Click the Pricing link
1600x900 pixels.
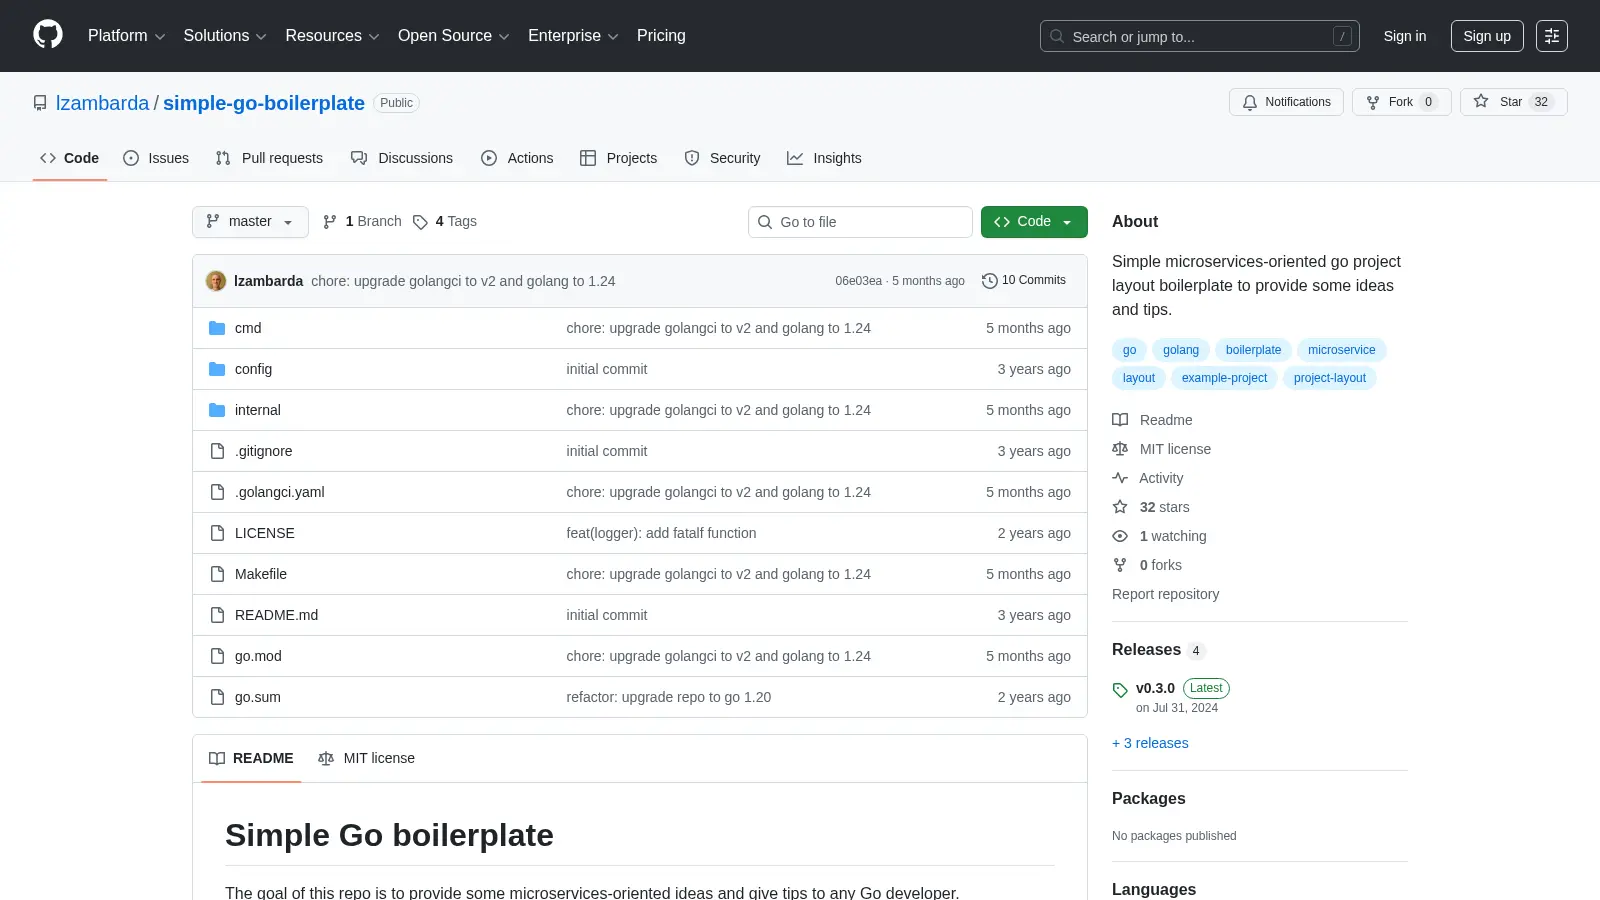661,36
